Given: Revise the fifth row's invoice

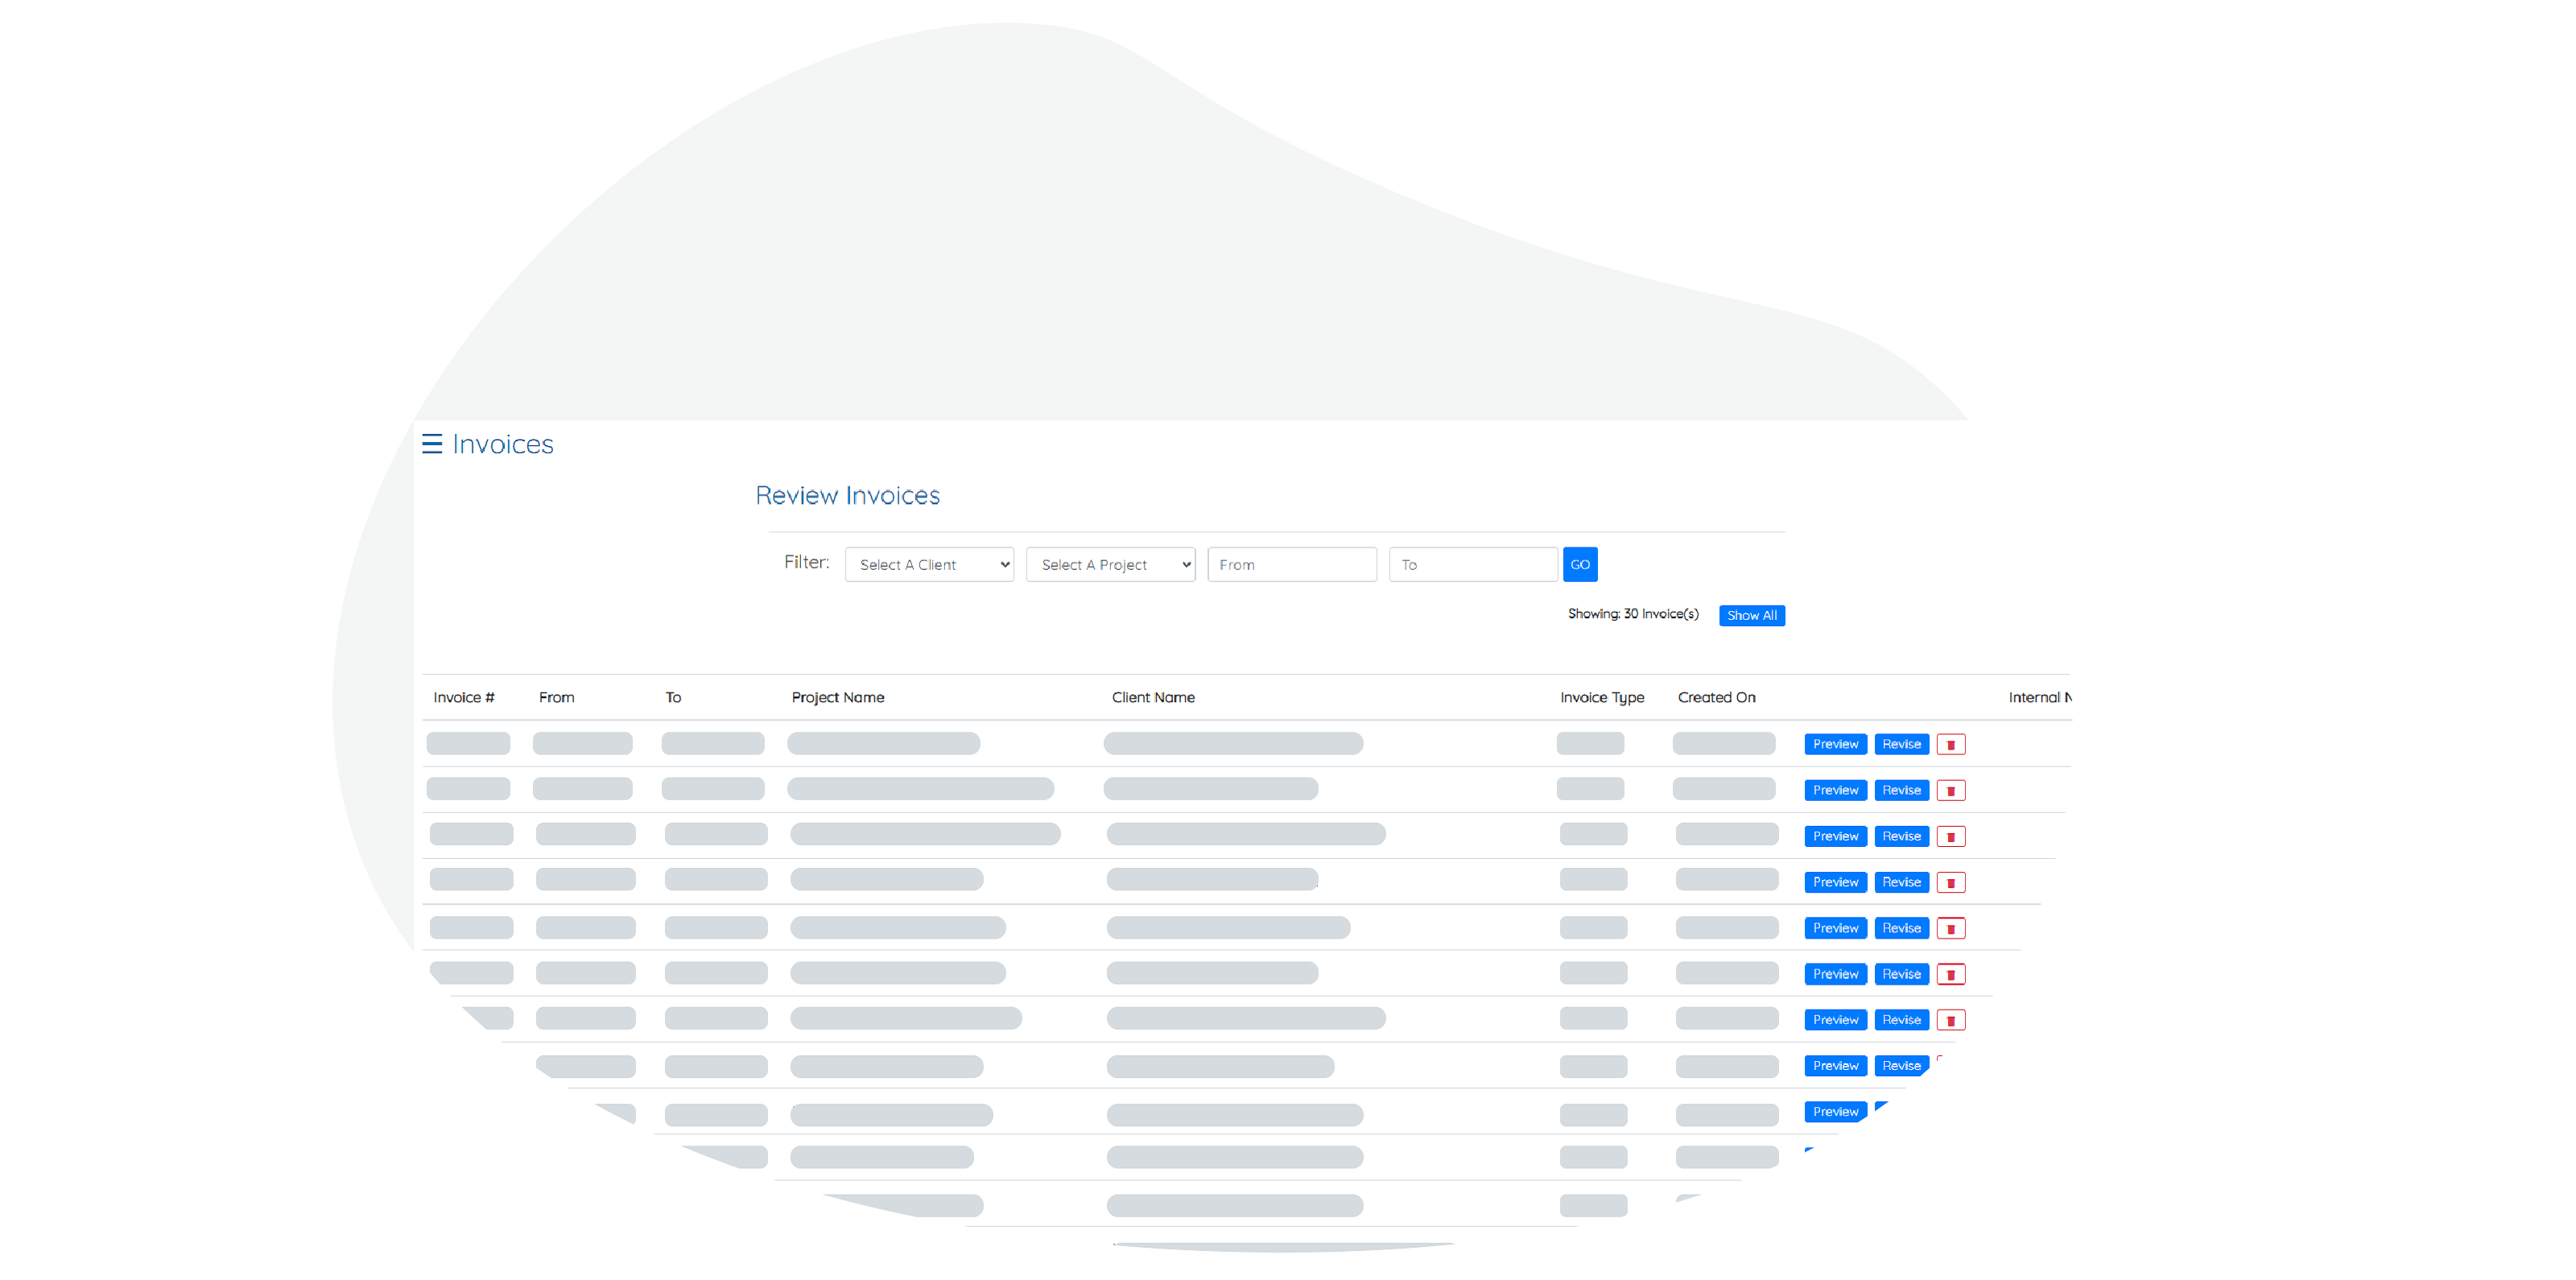Looking at the screenshot, I should (1901, 928).
